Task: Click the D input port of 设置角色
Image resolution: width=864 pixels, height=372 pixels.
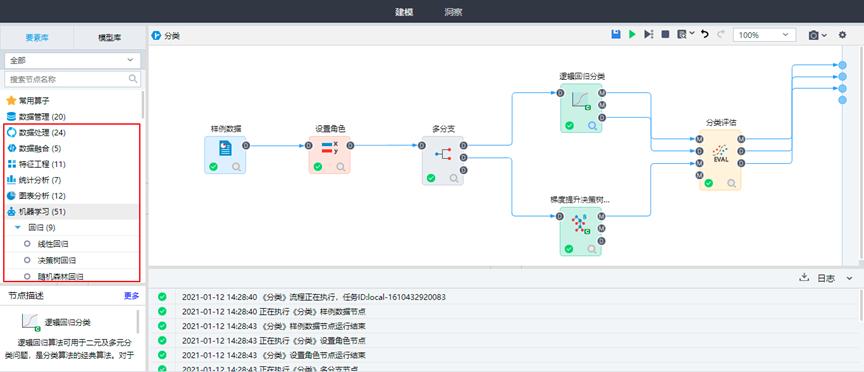Action: [x=309, y=145]
